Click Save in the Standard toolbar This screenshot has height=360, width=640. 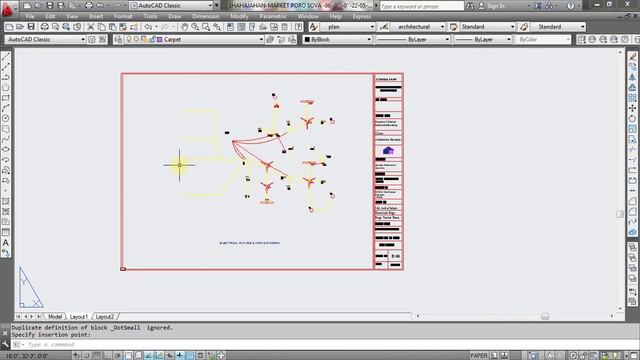[31, 27]
